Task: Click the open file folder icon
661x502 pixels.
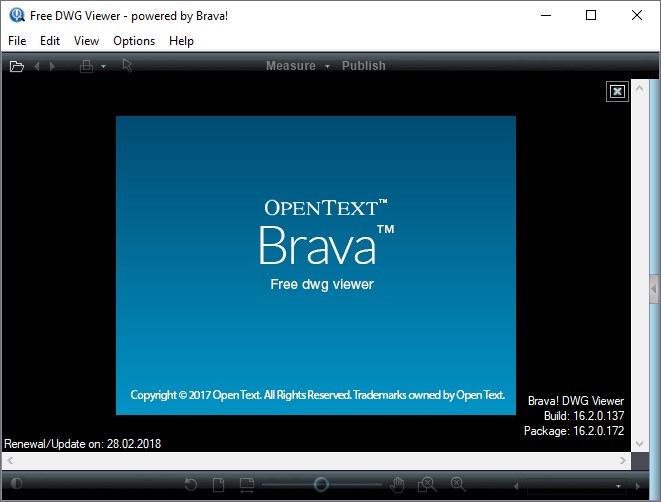Action: [16, 66]
